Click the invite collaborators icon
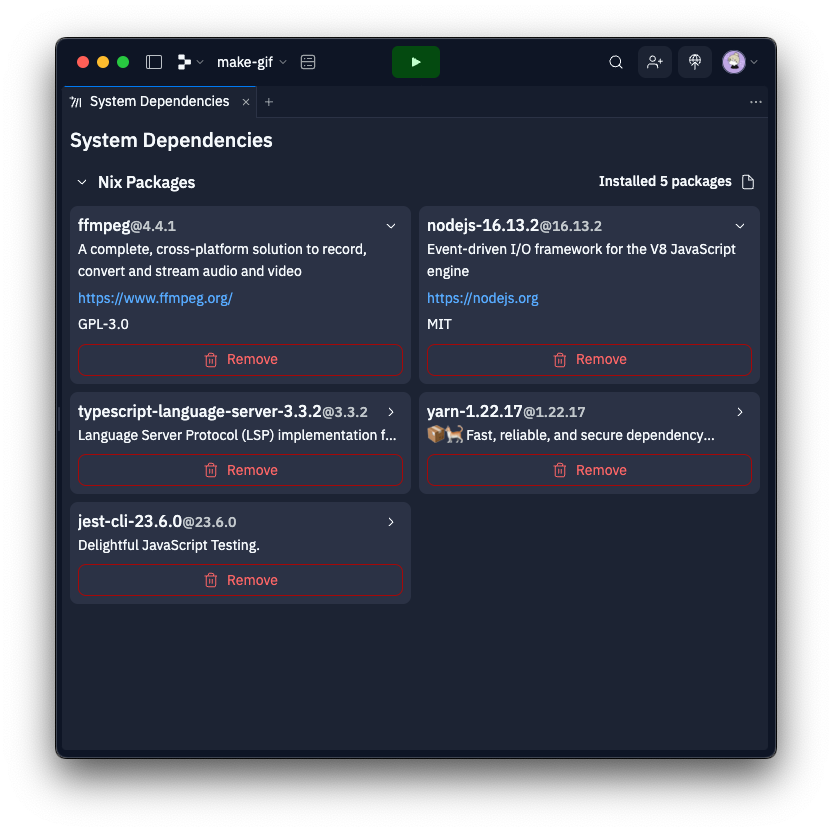832x832 pixels. (x=654, y=61)
